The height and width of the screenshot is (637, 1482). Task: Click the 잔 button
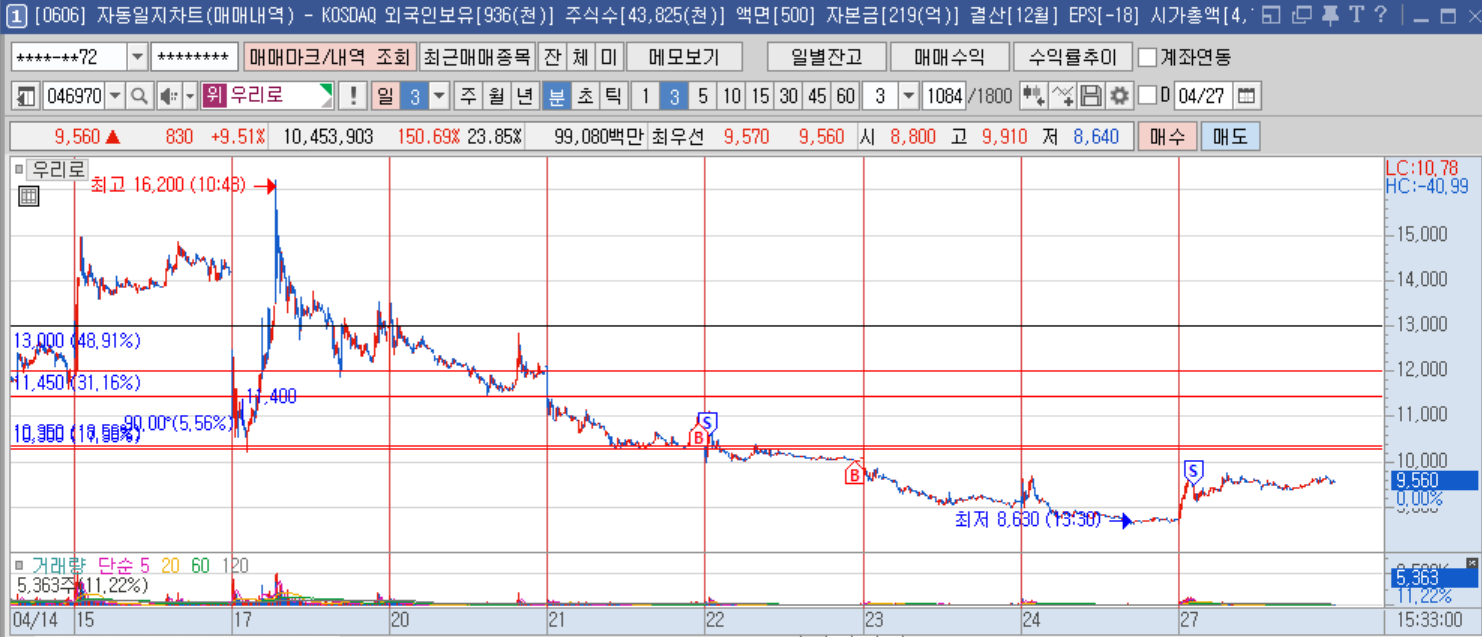tap(551, 57)
